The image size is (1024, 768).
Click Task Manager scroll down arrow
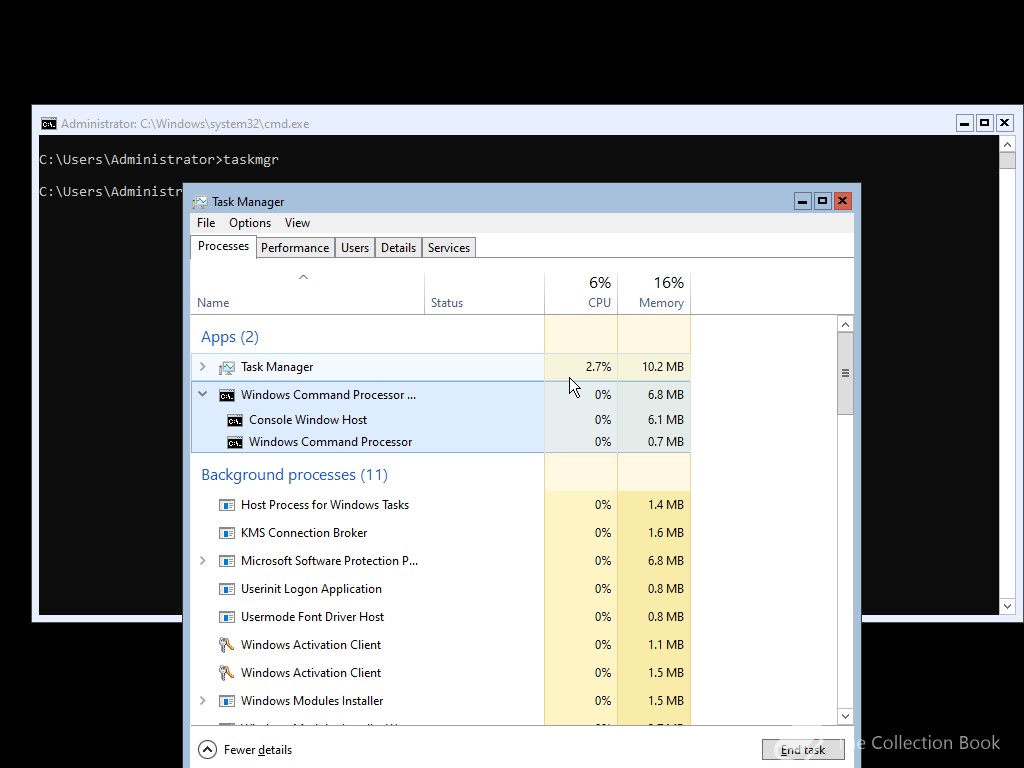pos(845,716)
